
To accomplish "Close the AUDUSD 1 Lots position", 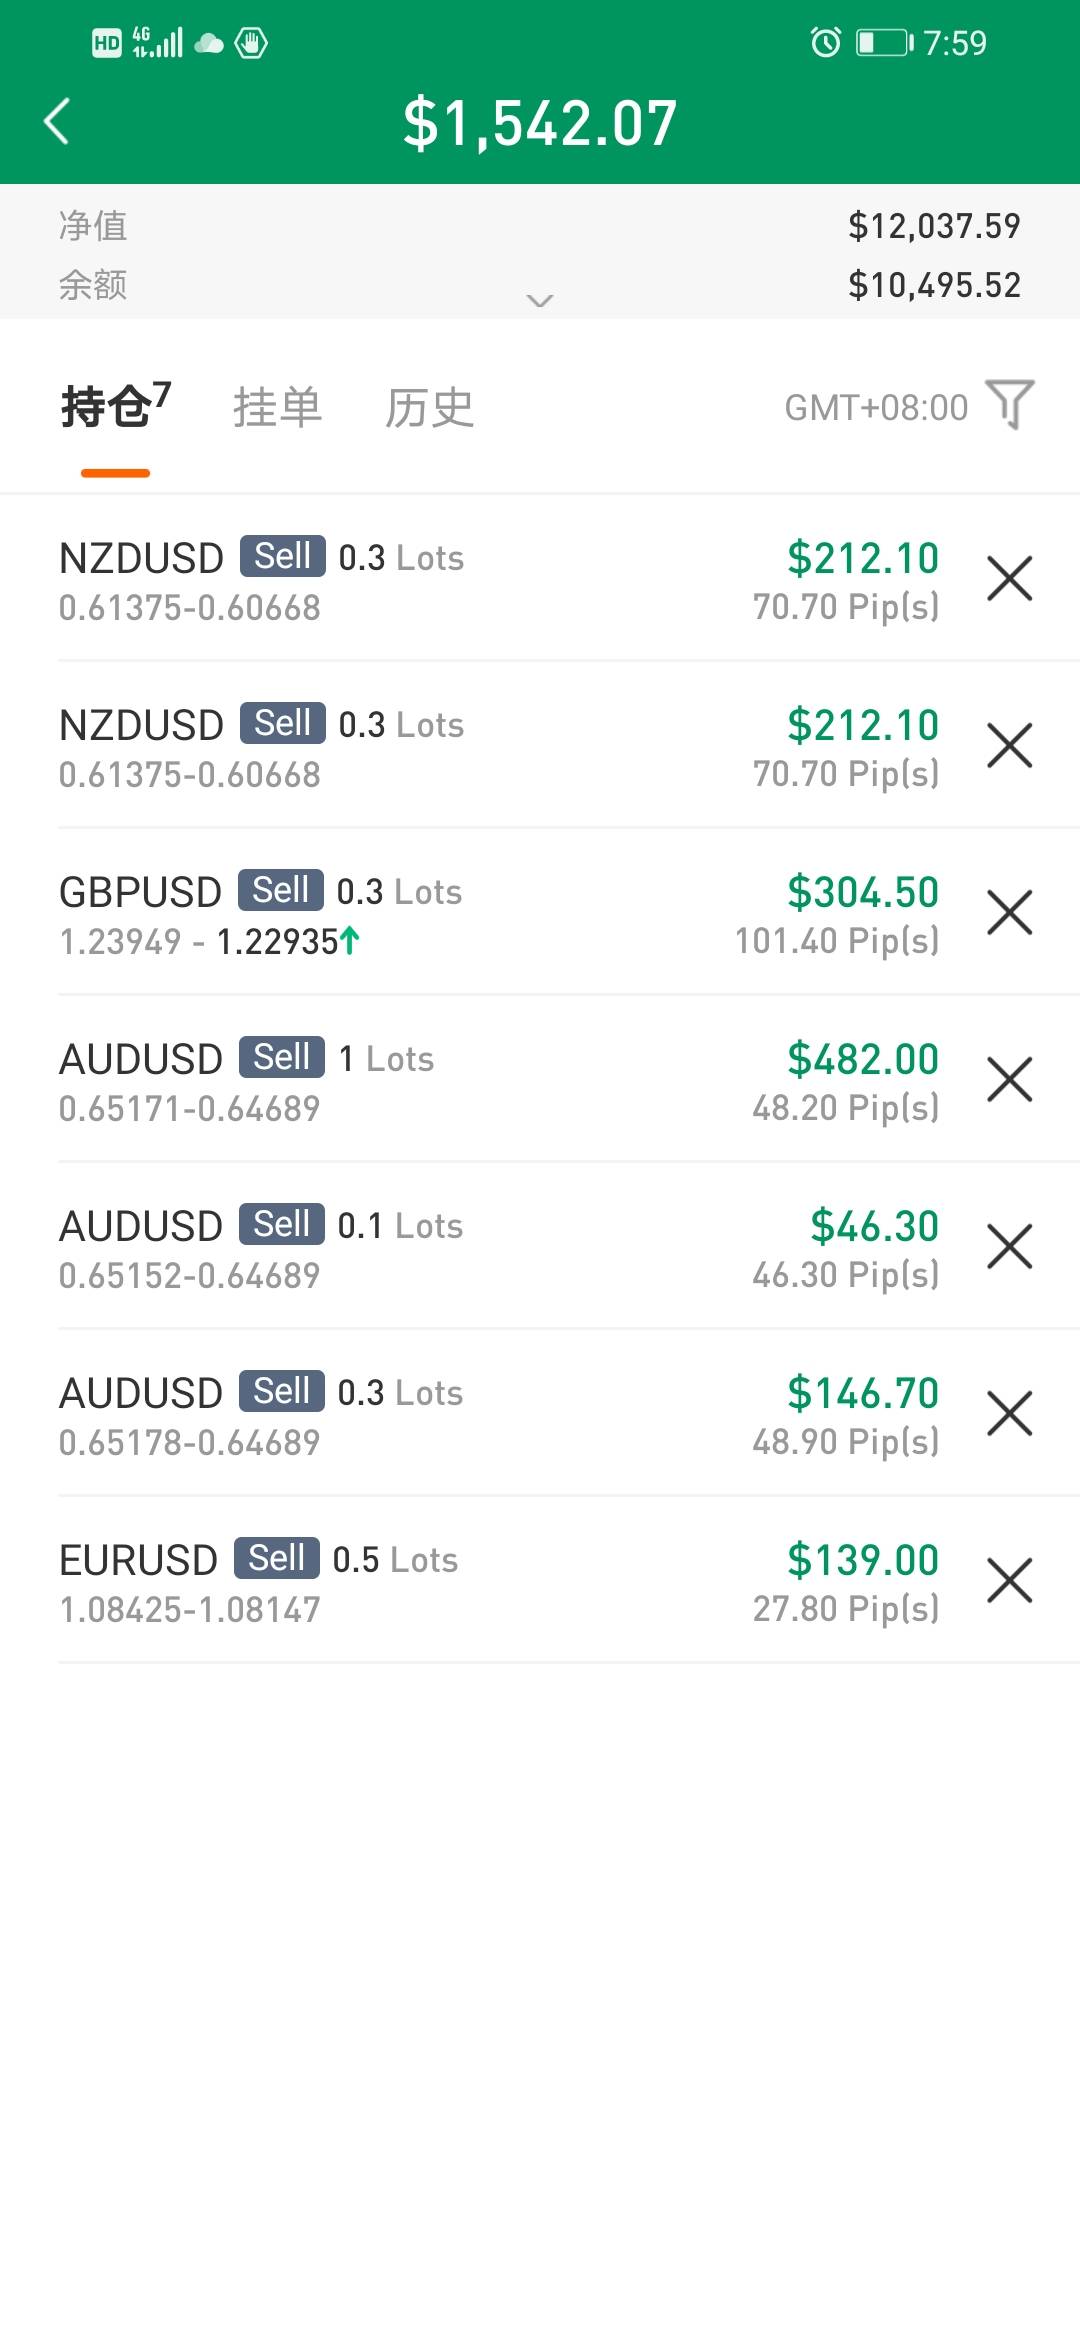I will [1009, 1080].
